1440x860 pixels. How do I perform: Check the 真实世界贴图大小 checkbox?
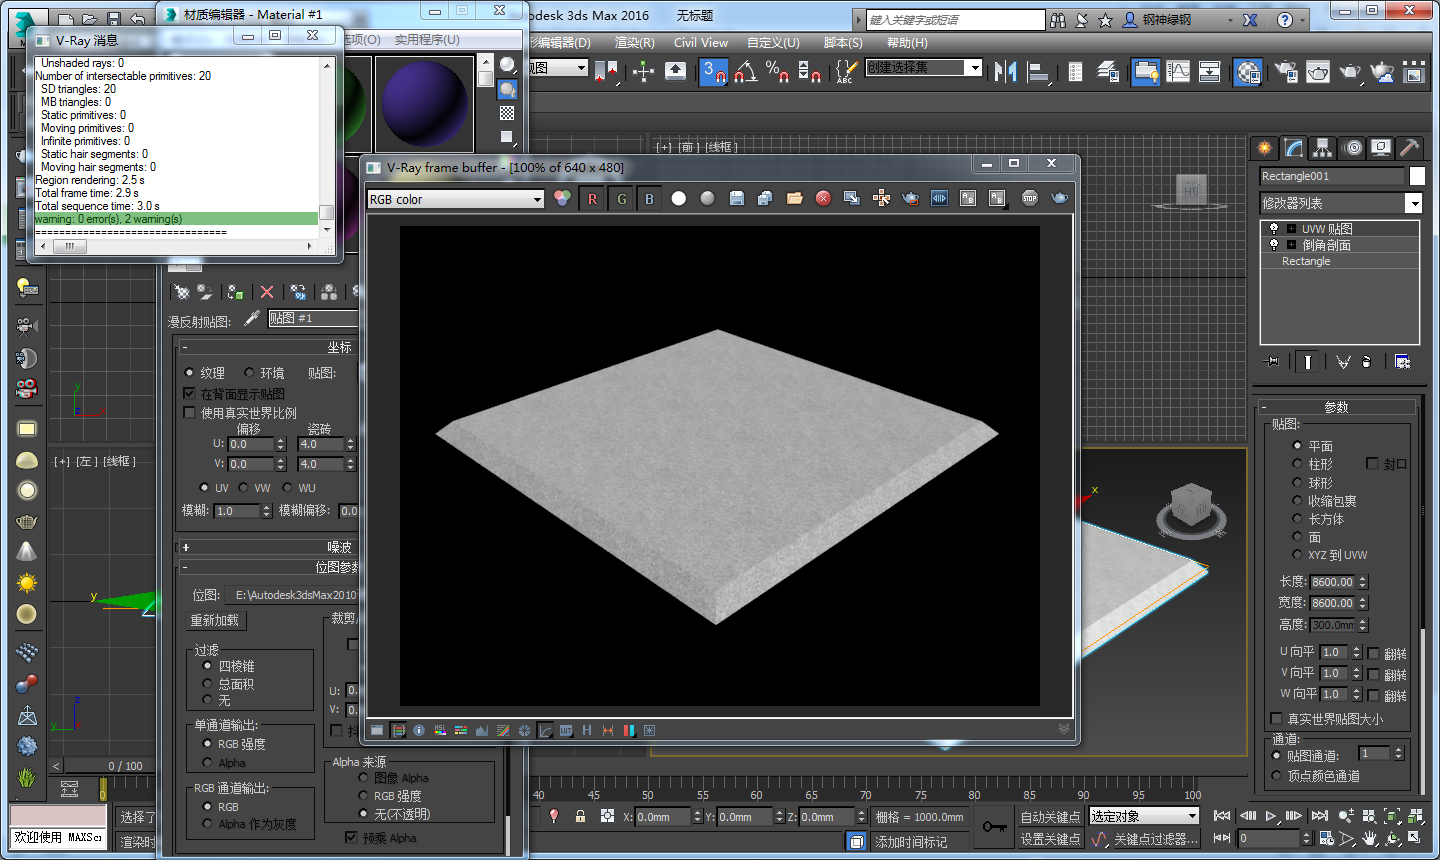tap(1276, 718)
